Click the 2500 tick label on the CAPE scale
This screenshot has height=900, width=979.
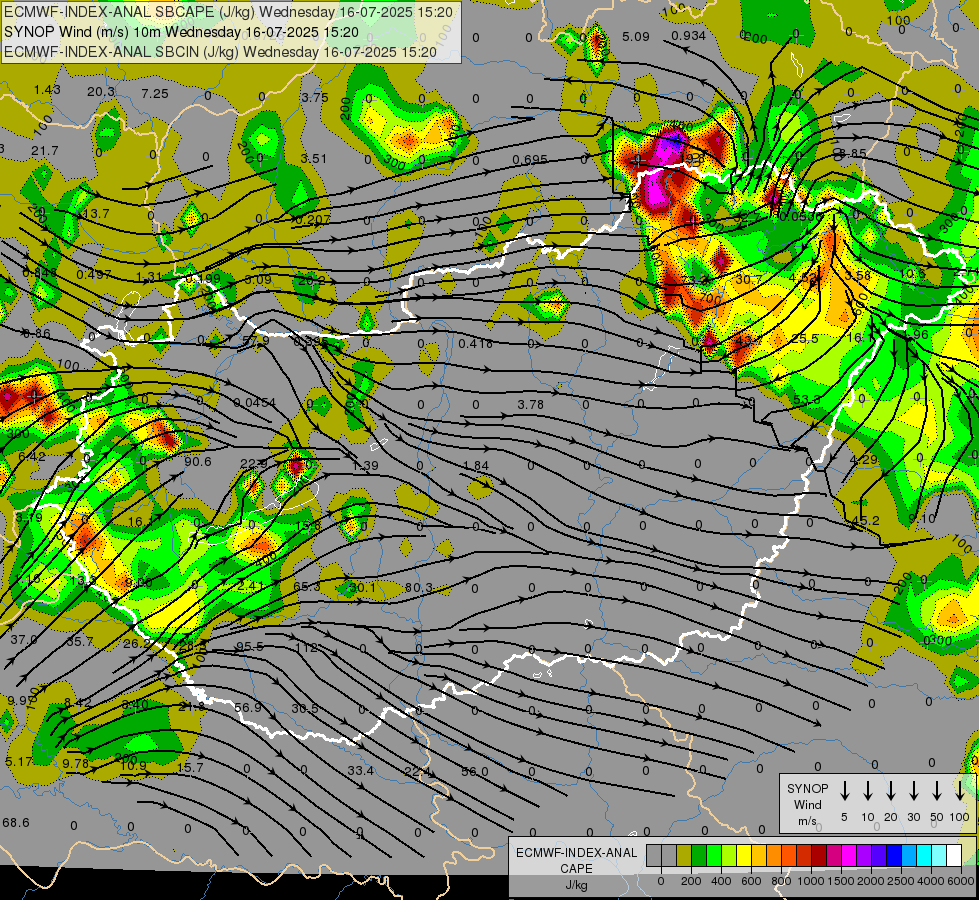pyautogui.click(x=901, y=881)
